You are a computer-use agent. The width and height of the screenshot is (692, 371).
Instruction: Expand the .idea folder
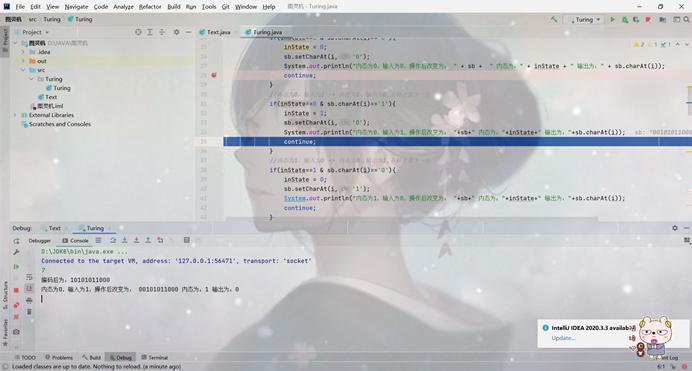click(x=23, y=52)
